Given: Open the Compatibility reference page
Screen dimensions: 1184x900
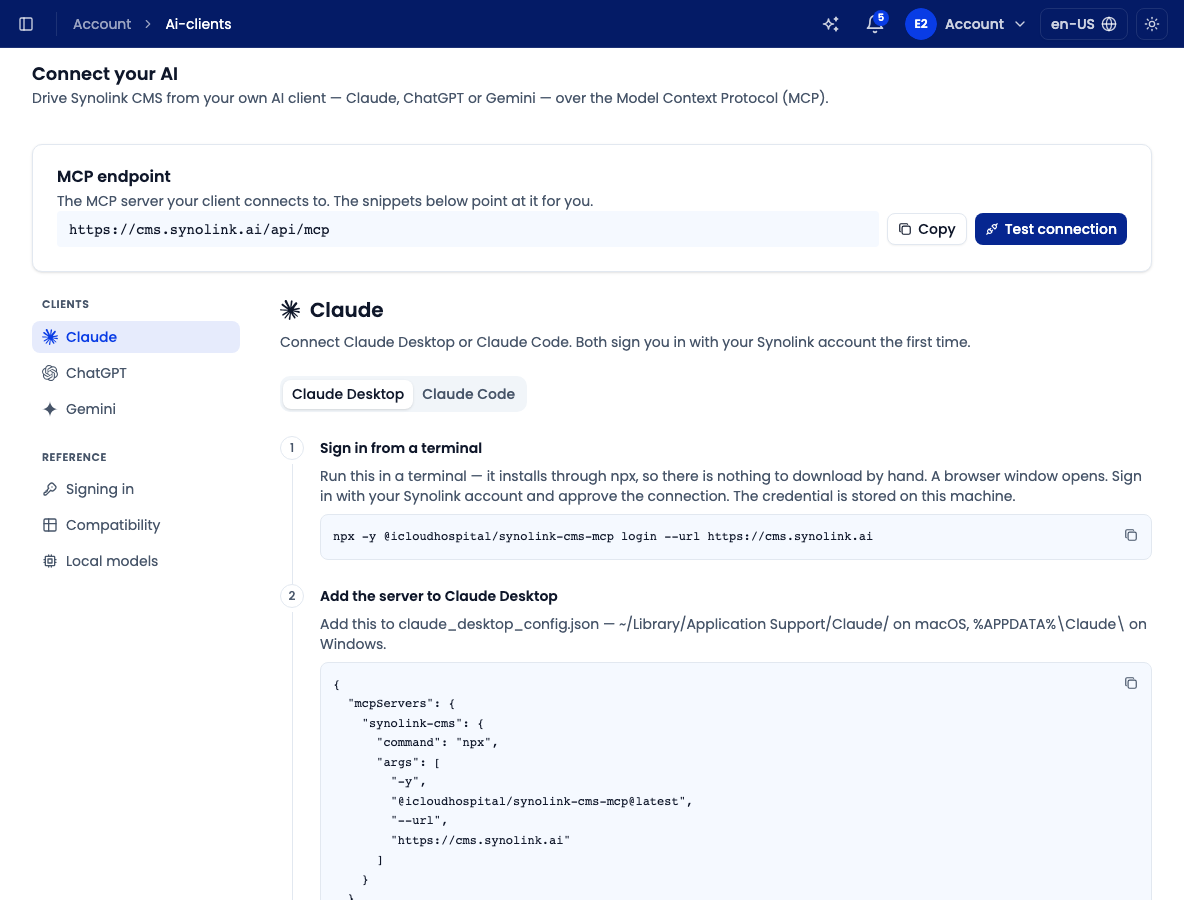Looking at the screenshot, I should point(136,525).
